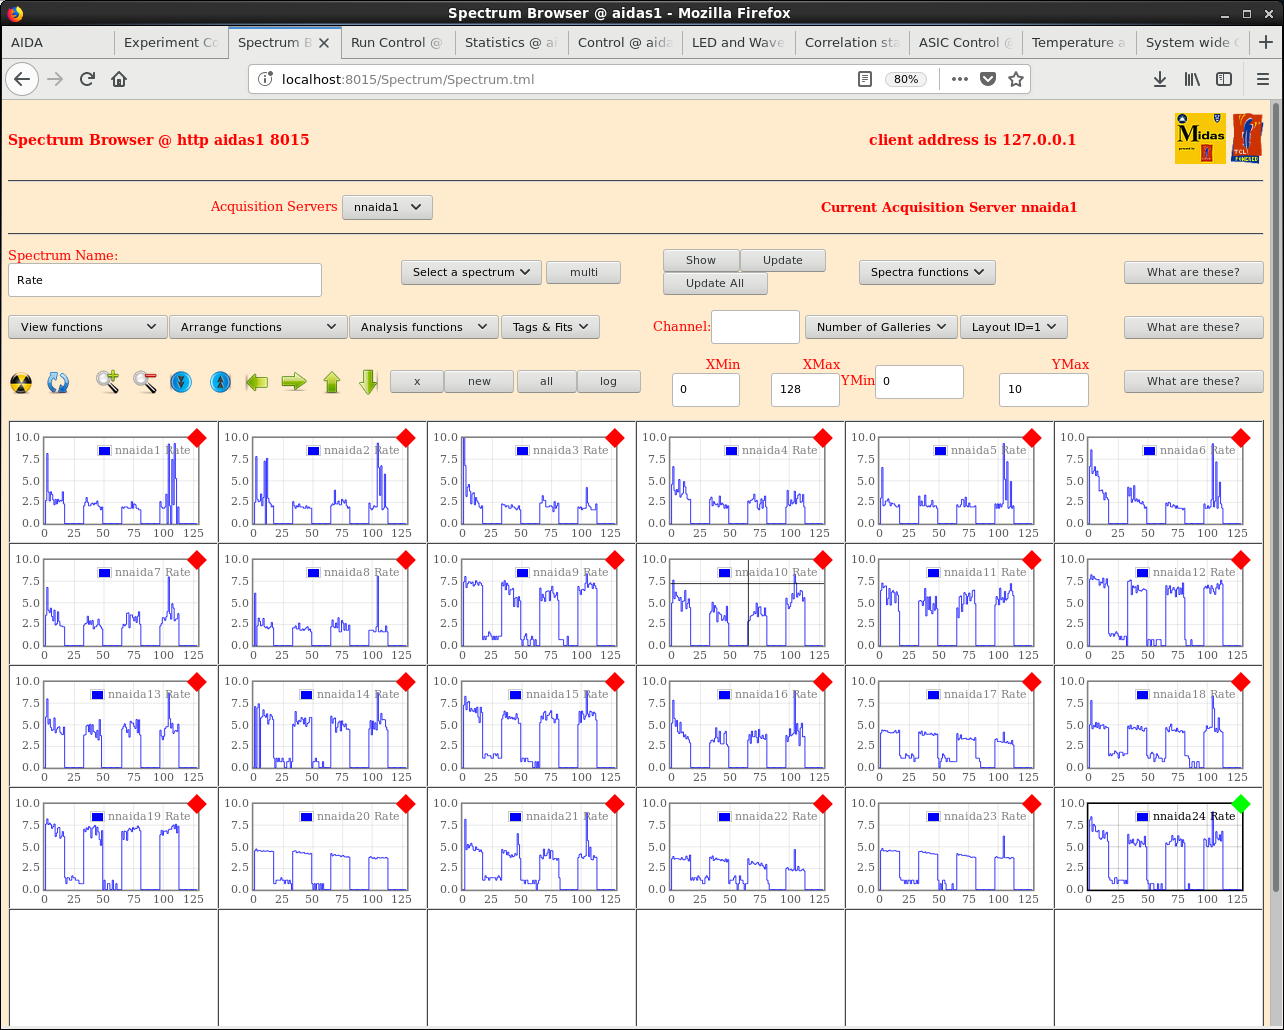
Task: Click the green right arrow icon
Action: click(x=294, y=381)
